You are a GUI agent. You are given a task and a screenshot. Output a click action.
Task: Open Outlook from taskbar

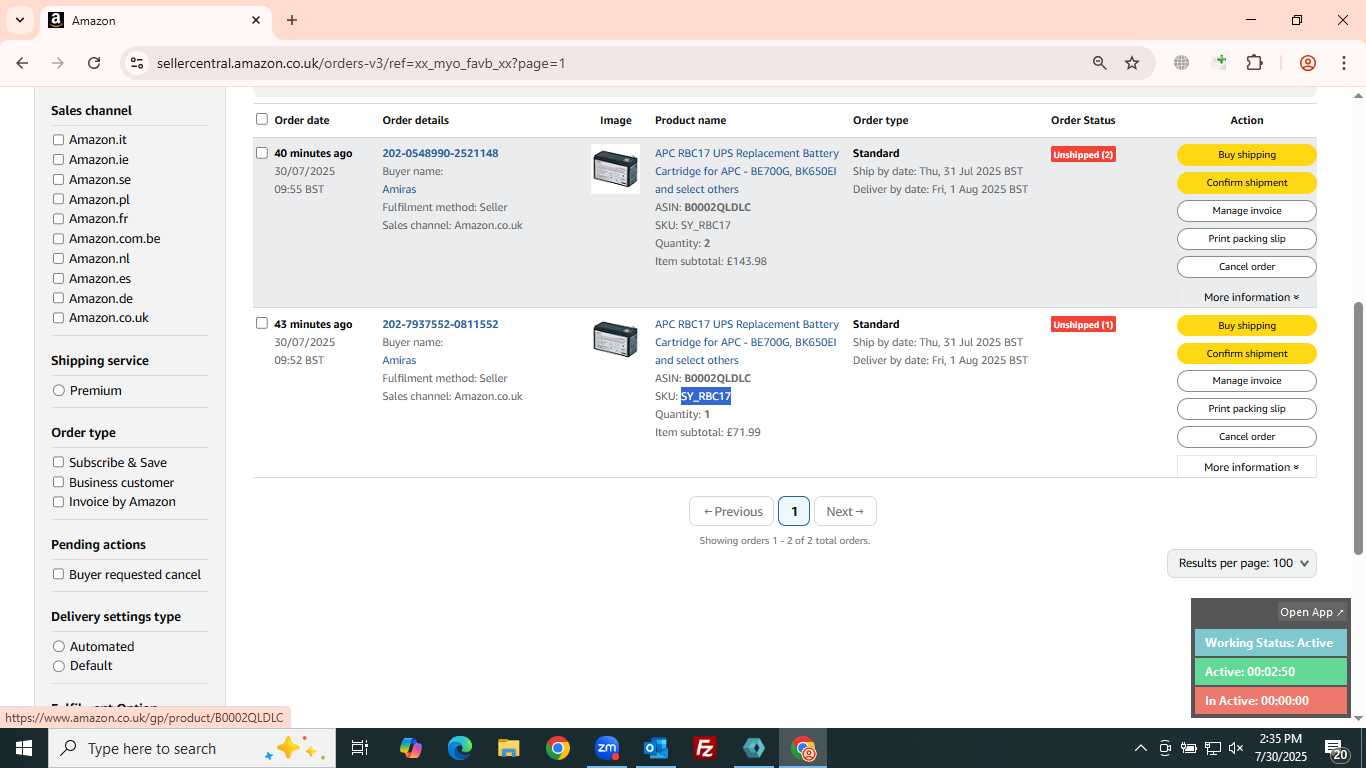tap(656, 748)
